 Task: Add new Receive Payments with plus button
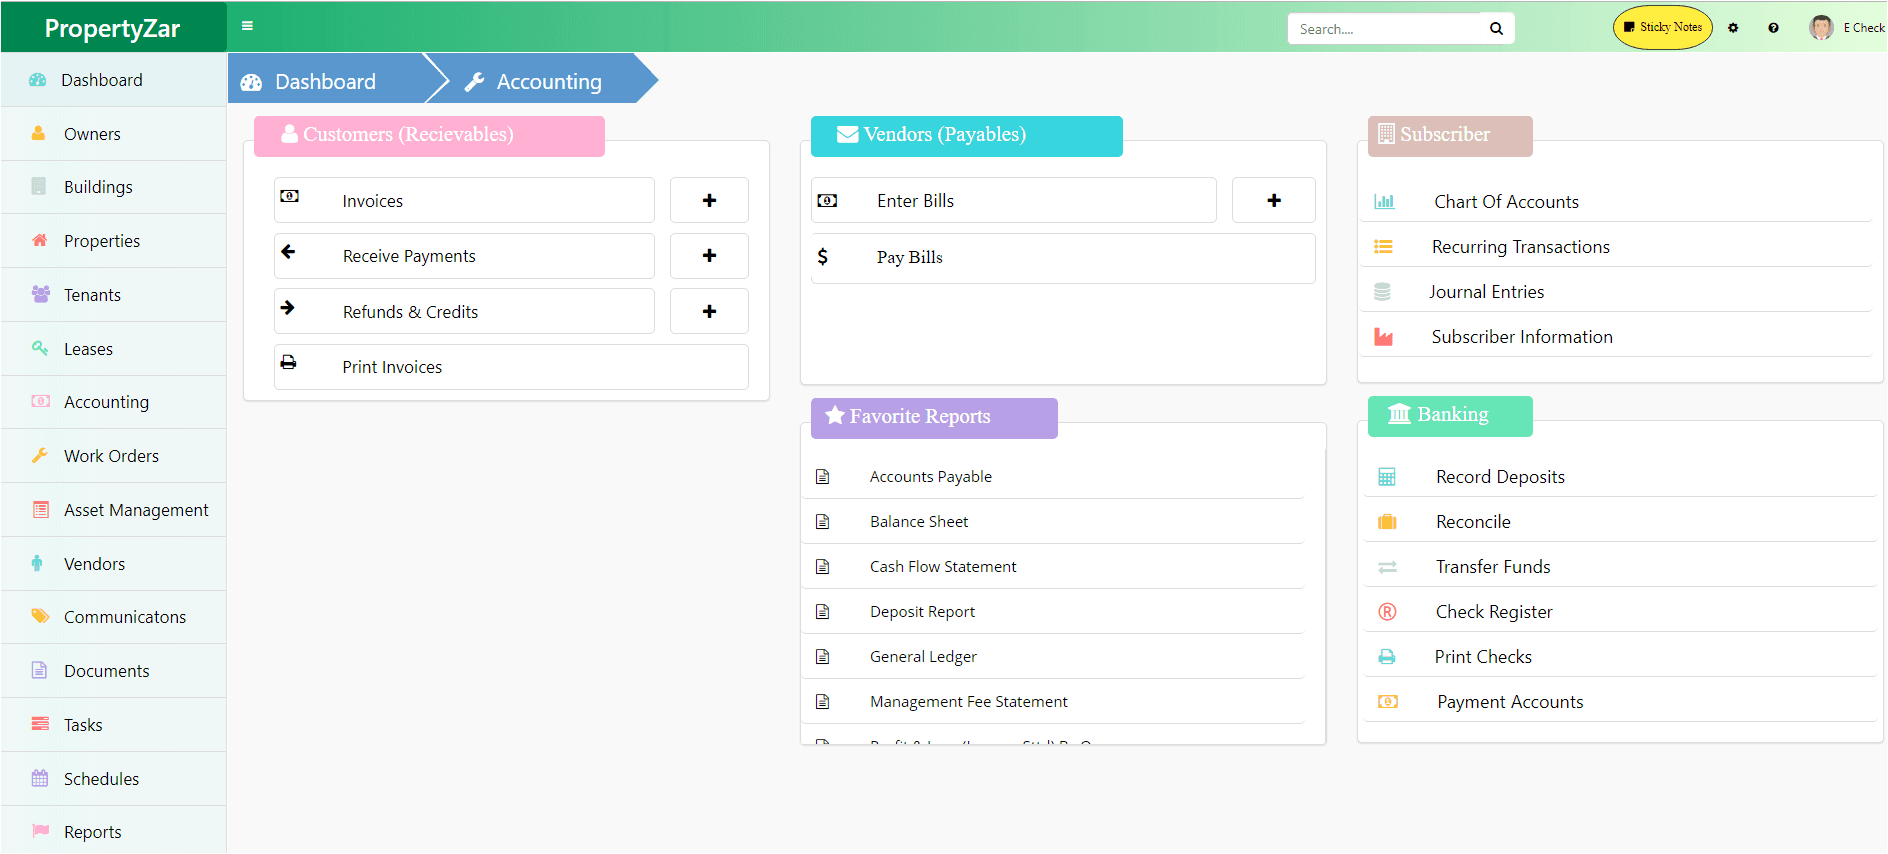click(x=709, y=256)
